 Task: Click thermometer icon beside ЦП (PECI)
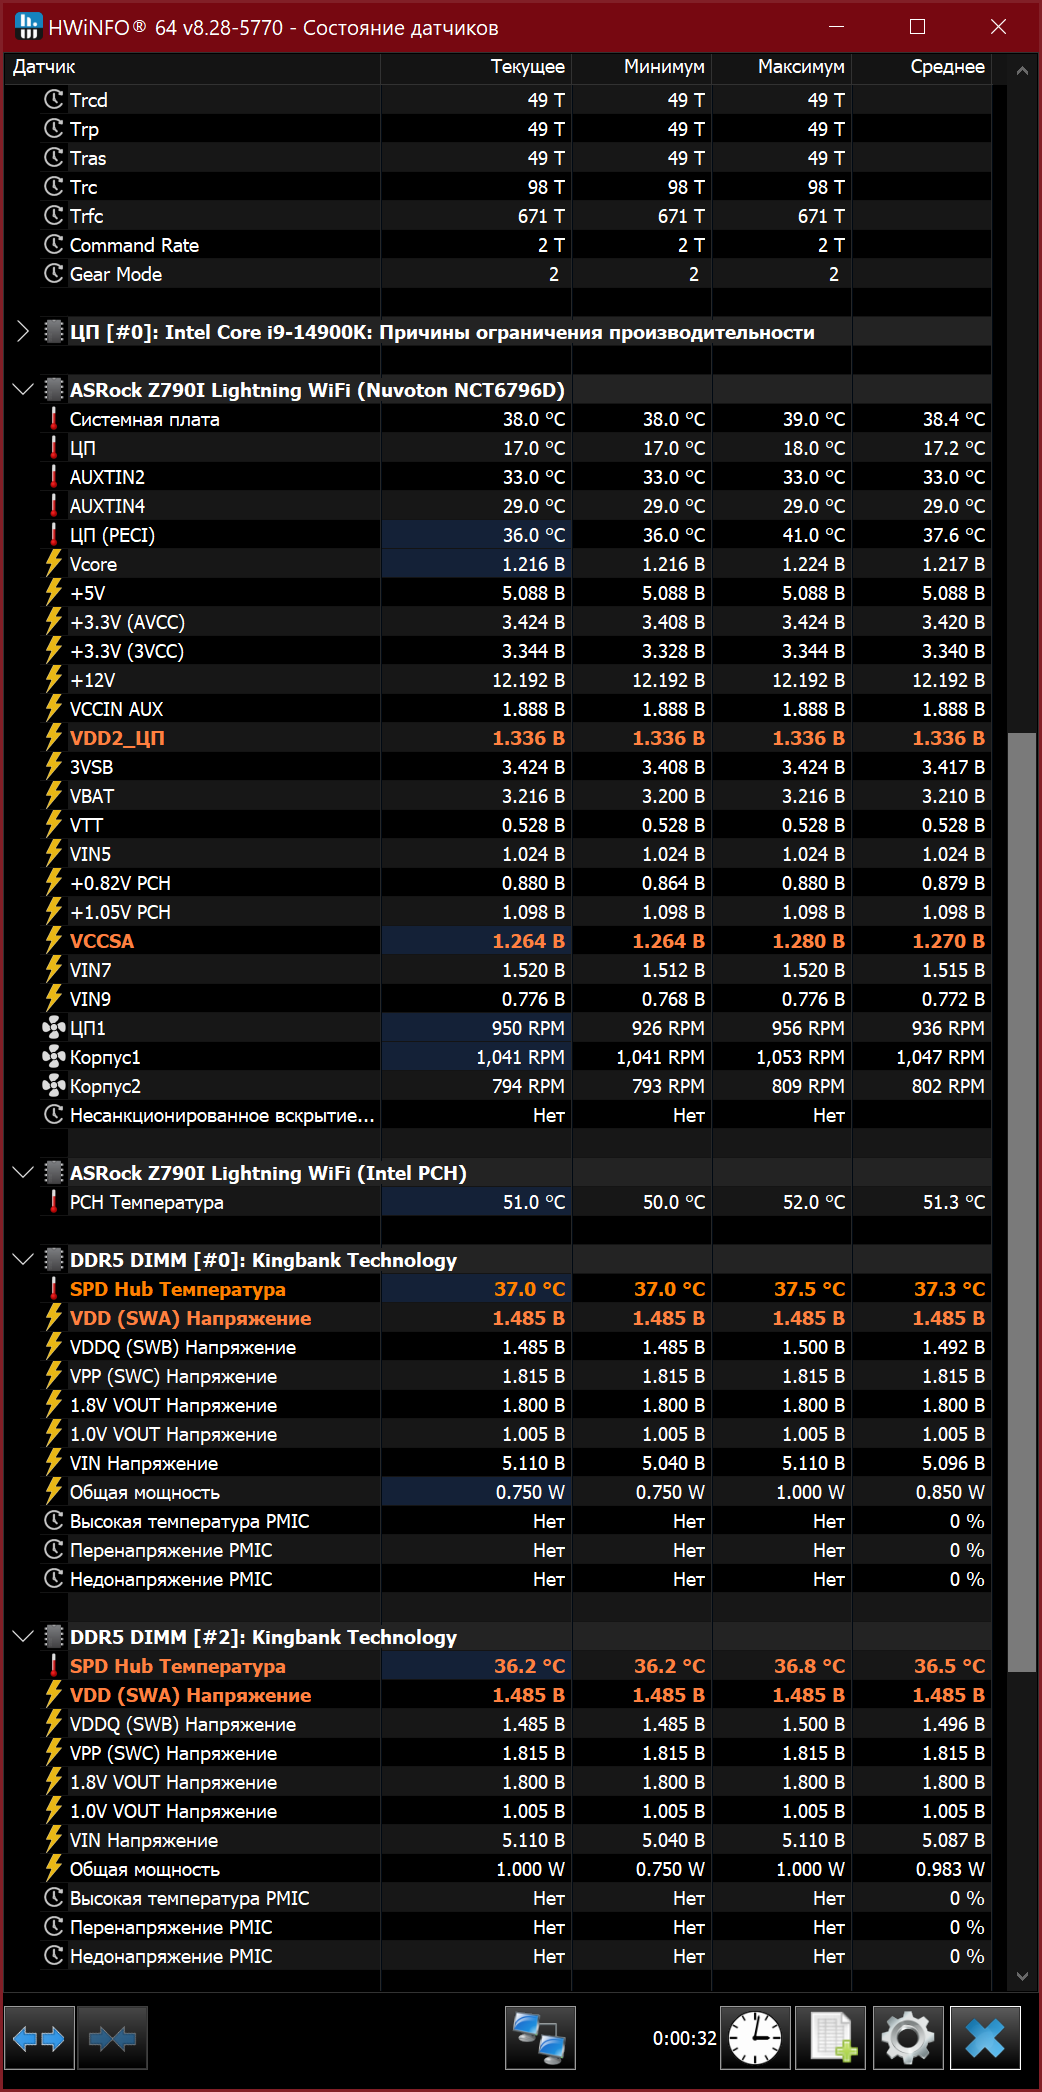pyautogui.click(x=54, y=535)
